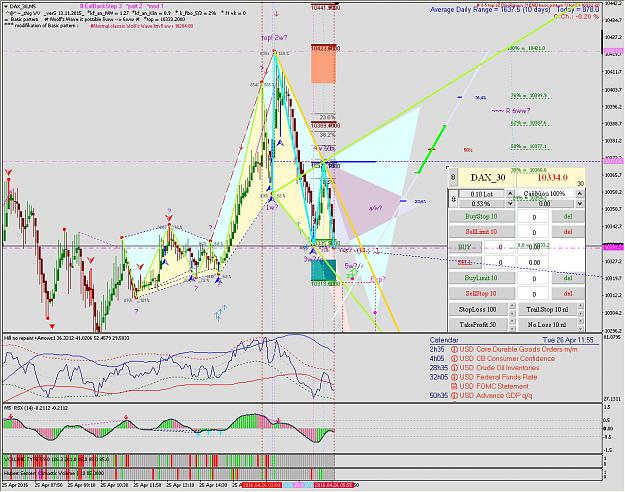Click the BUY market order button

[465, 247]
